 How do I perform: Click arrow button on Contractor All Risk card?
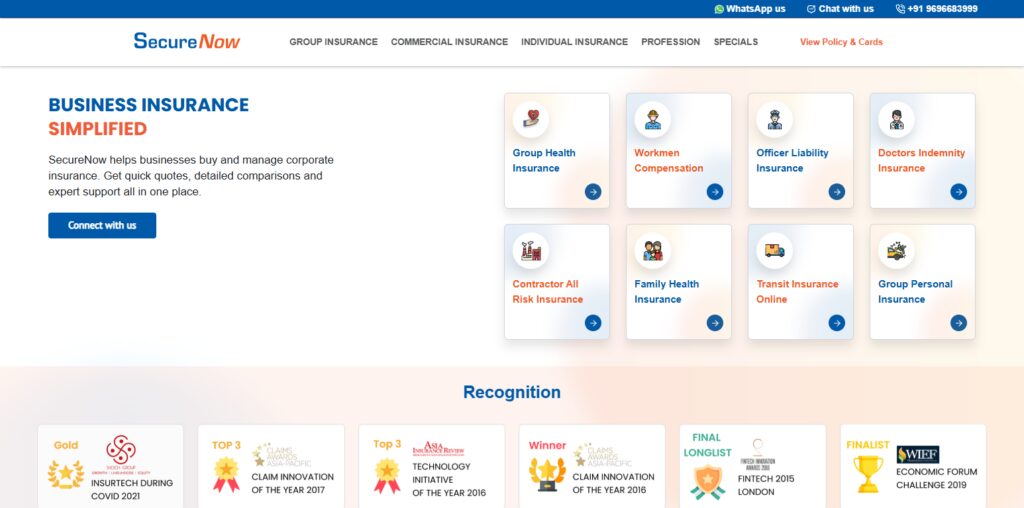[593, 323]
